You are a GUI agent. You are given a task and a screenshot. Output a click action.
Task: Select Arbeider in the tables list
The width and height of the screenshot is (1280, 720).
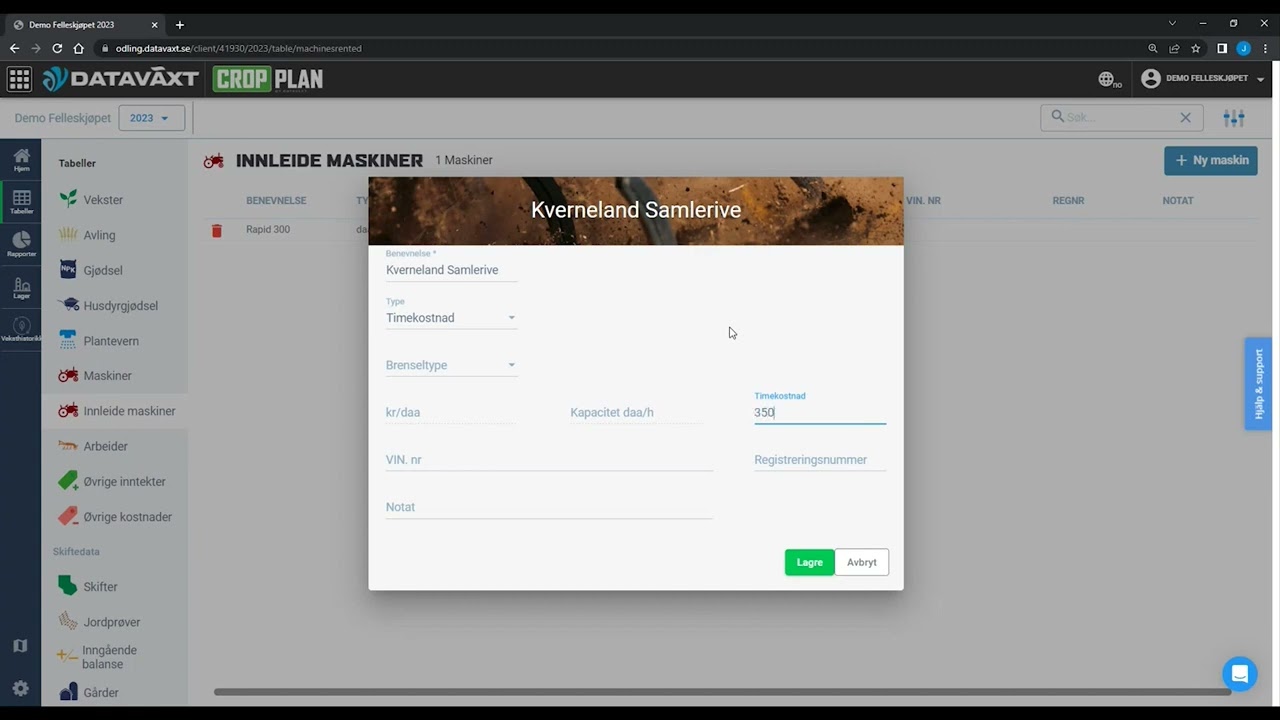105,446
